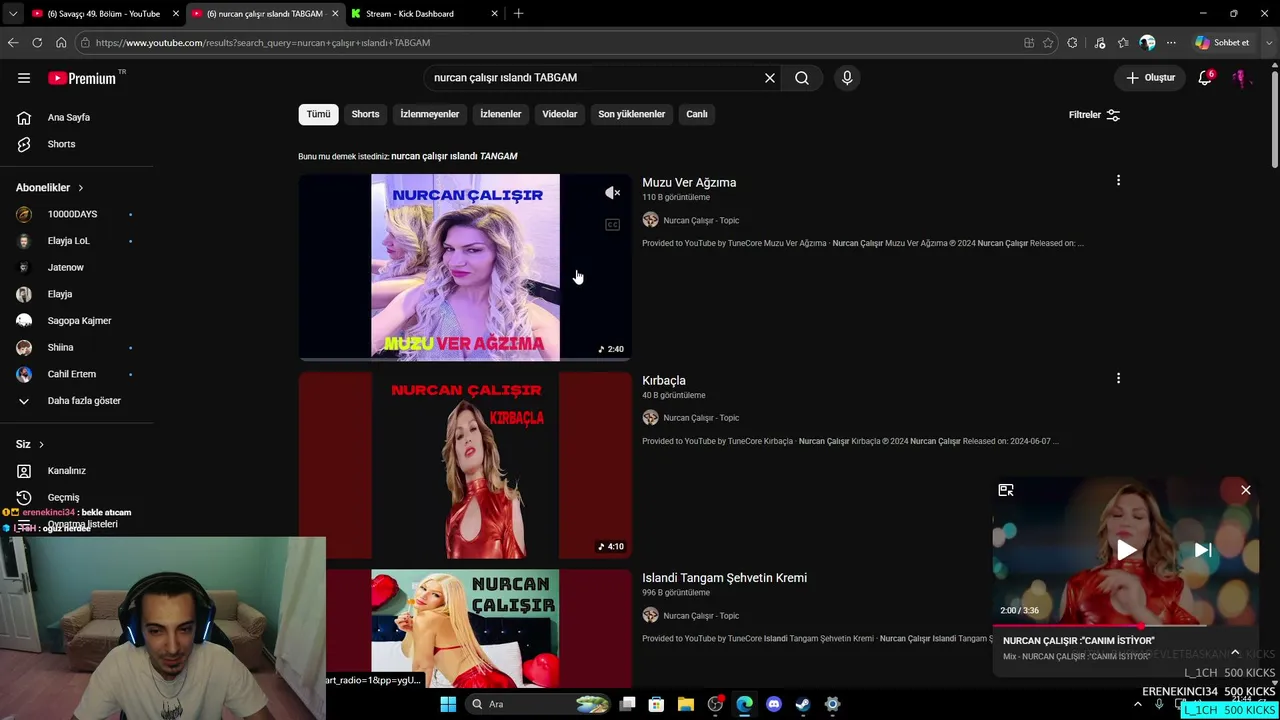The image size is (1280, 720).
Task: Expand the miniplayer to full watch page
Action: point(1006,490)
